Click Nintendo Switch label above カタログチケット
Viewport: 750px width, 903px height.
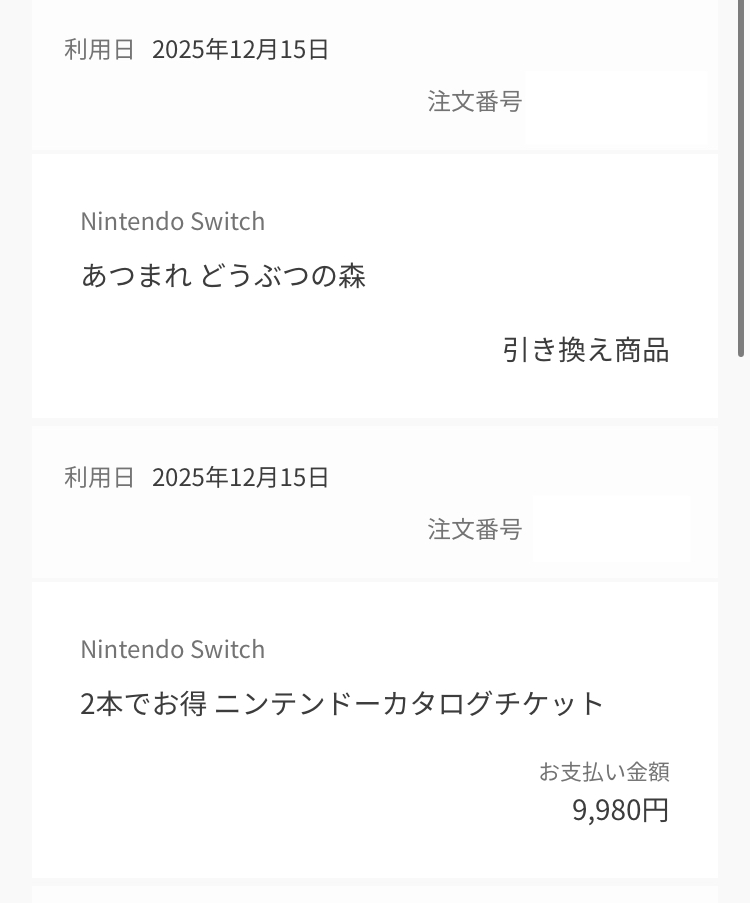[172, 649]
